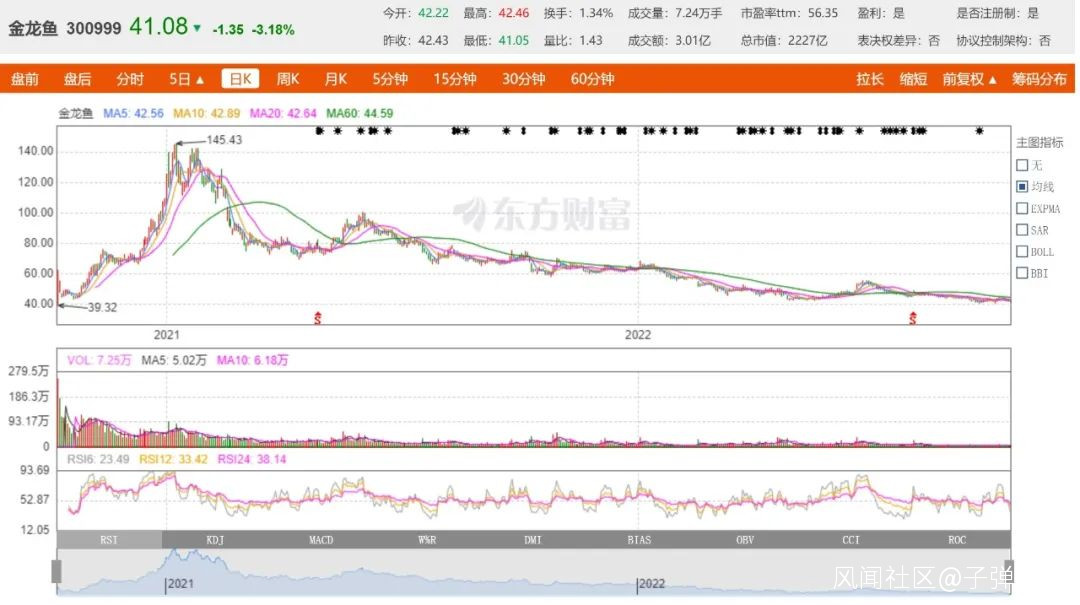Click the 2022 label in range navigator
Screen dimensions: 1080x605
(652, 584)
